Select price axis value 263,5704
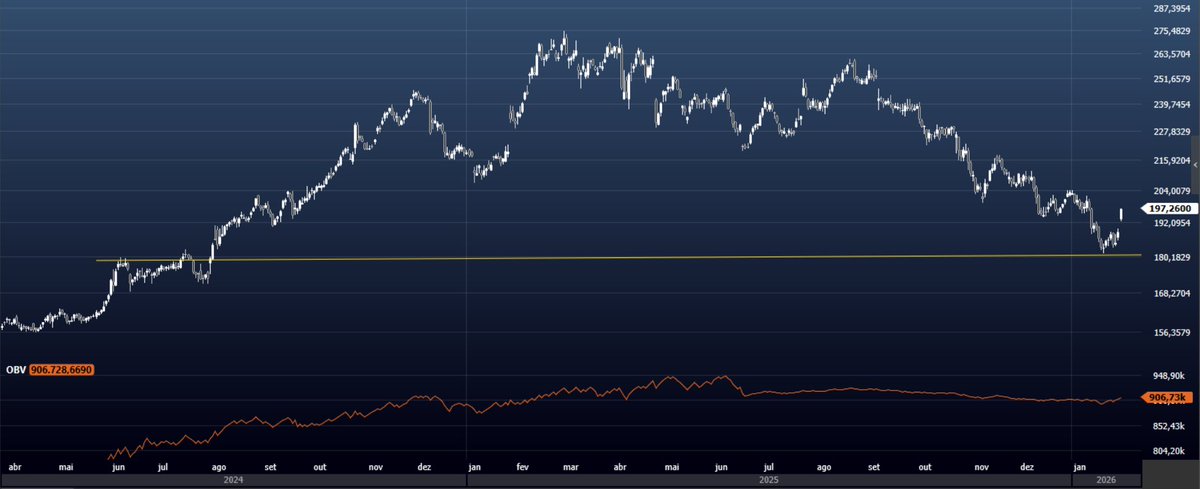This screenshot has height=489, width=1200. pos(1173,55)
